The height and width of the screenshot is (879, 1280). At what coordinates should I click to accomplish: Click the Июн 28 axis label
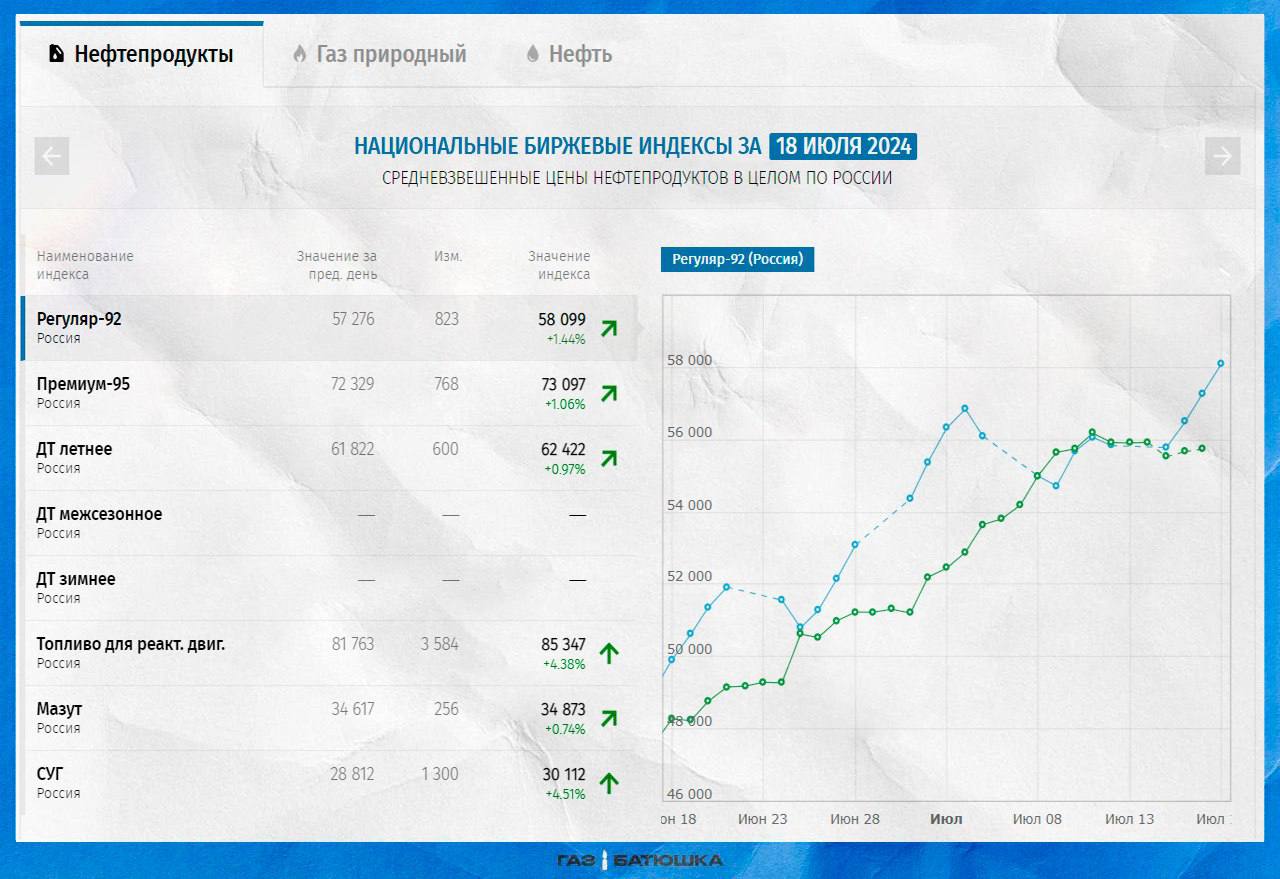pyautogui.click(x=855, y=819)
